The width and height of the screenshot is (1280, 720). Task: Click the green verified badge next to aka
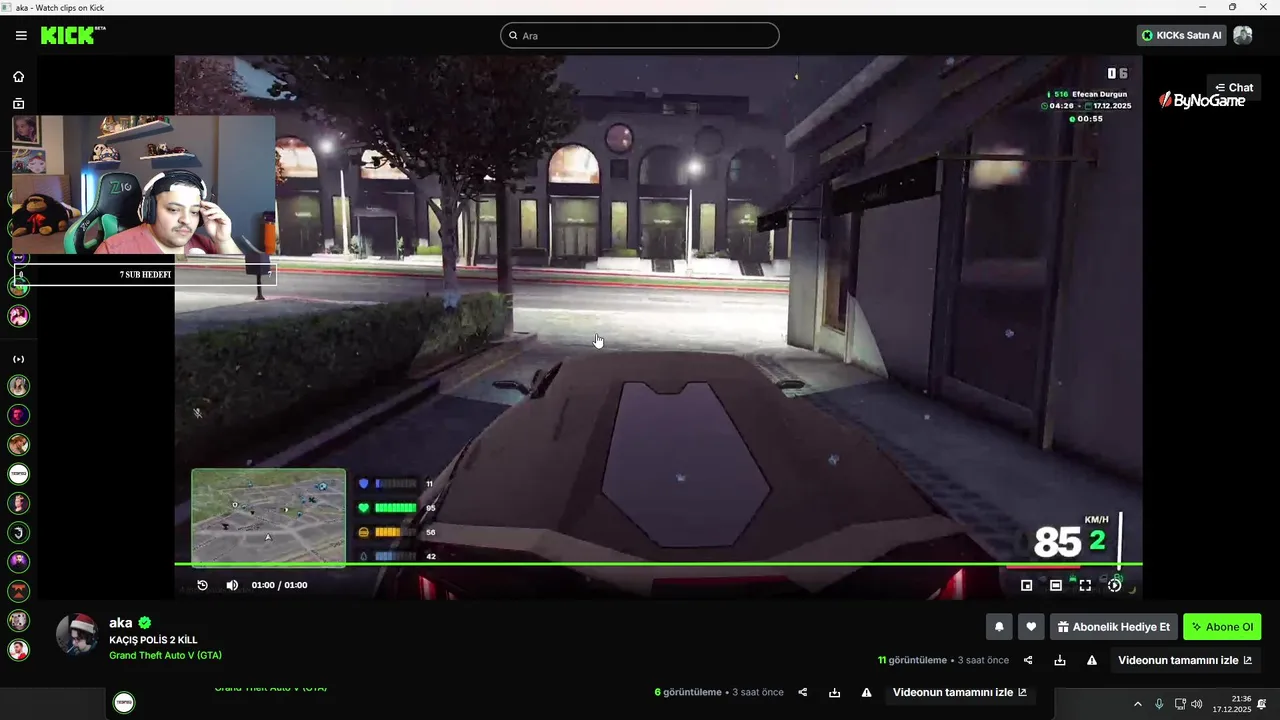[144, 622]
